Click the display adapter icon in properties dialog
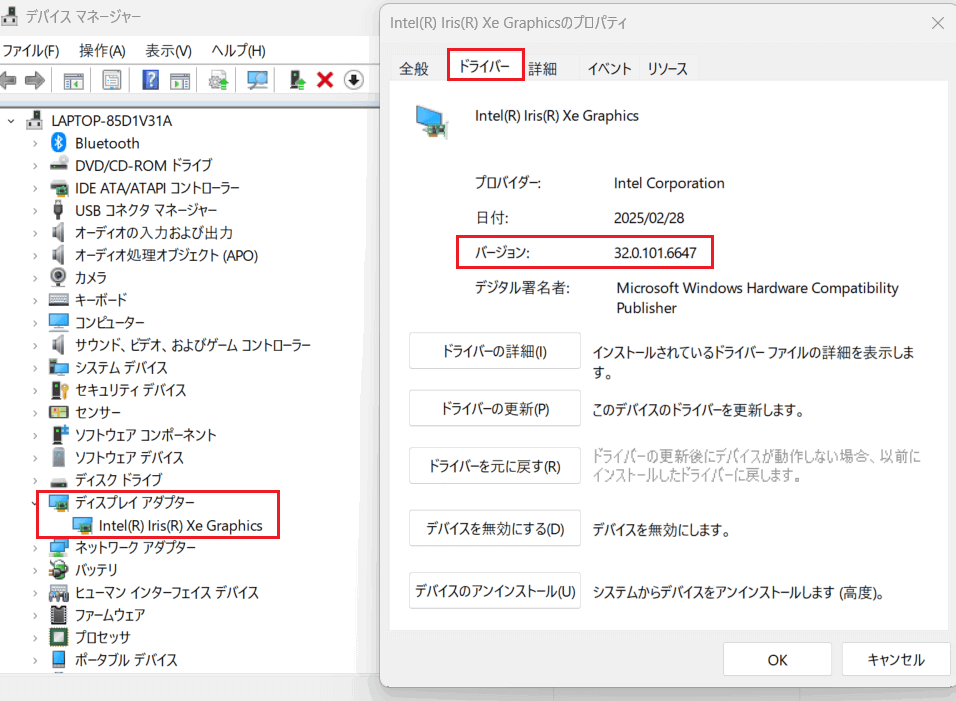Image resolution: width=956 pixels, height=701 pixels. coord(432,121)
